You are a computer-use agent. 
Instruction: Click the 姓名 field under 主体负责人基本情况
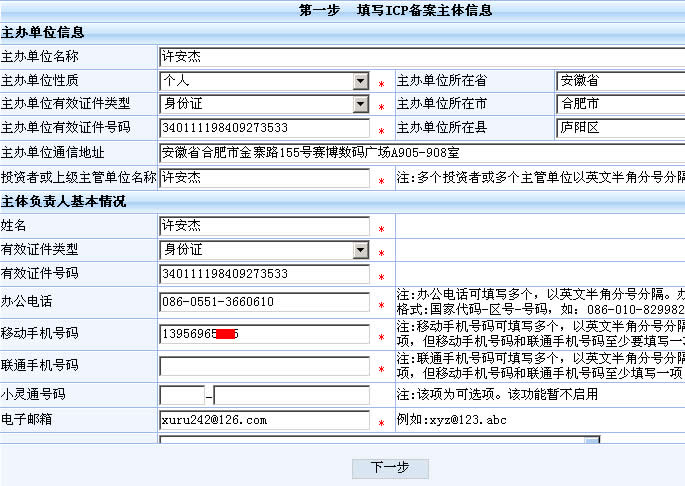(x=264, y=226)
